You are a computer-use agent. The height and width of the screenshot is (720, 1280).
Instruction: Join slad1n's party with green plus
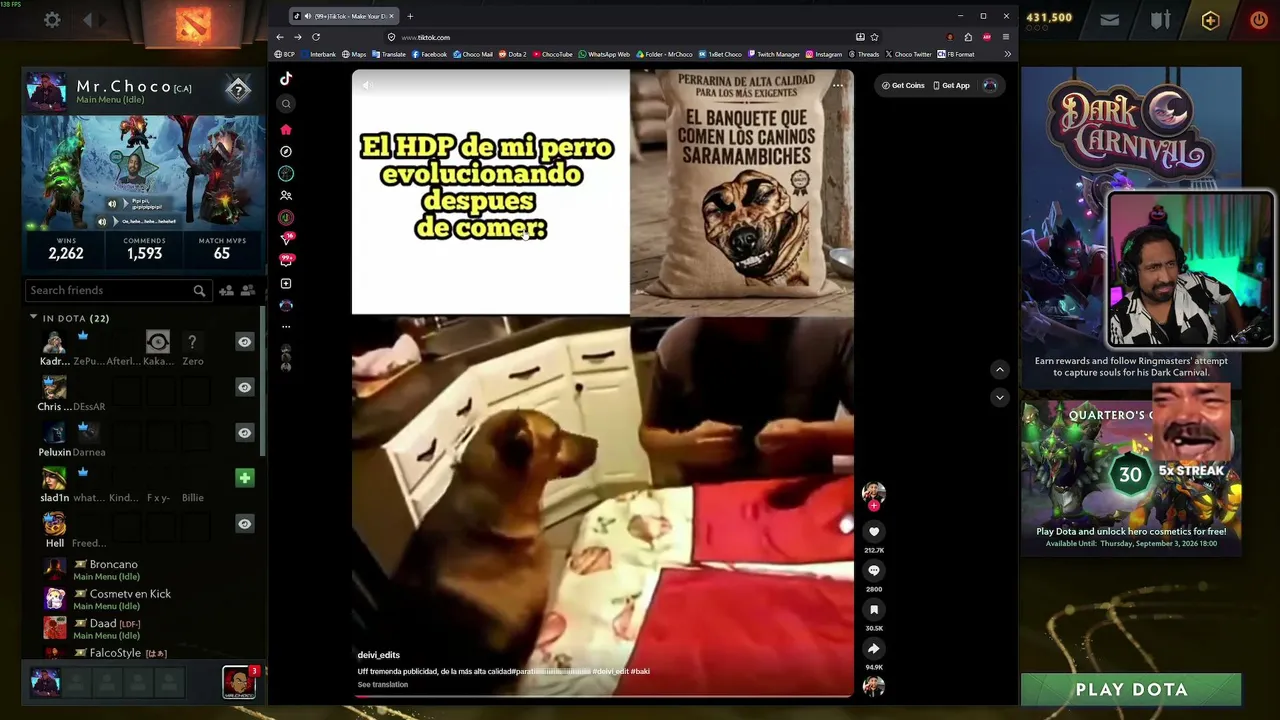pyautogui.click(x=244, y=478)
